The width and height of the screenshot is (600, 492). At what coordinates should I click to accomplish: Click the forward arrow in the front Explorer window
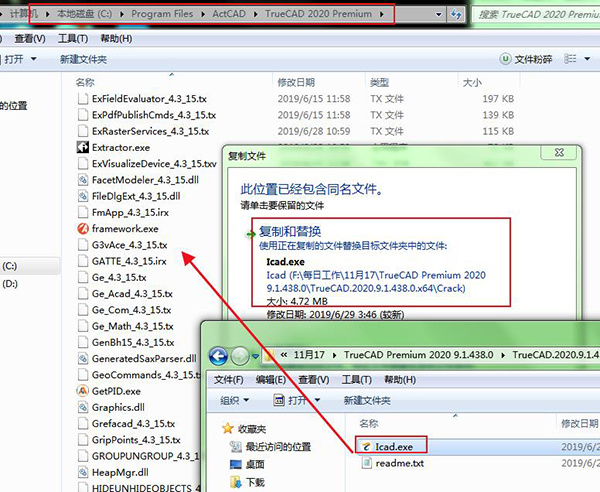[240, 356]
